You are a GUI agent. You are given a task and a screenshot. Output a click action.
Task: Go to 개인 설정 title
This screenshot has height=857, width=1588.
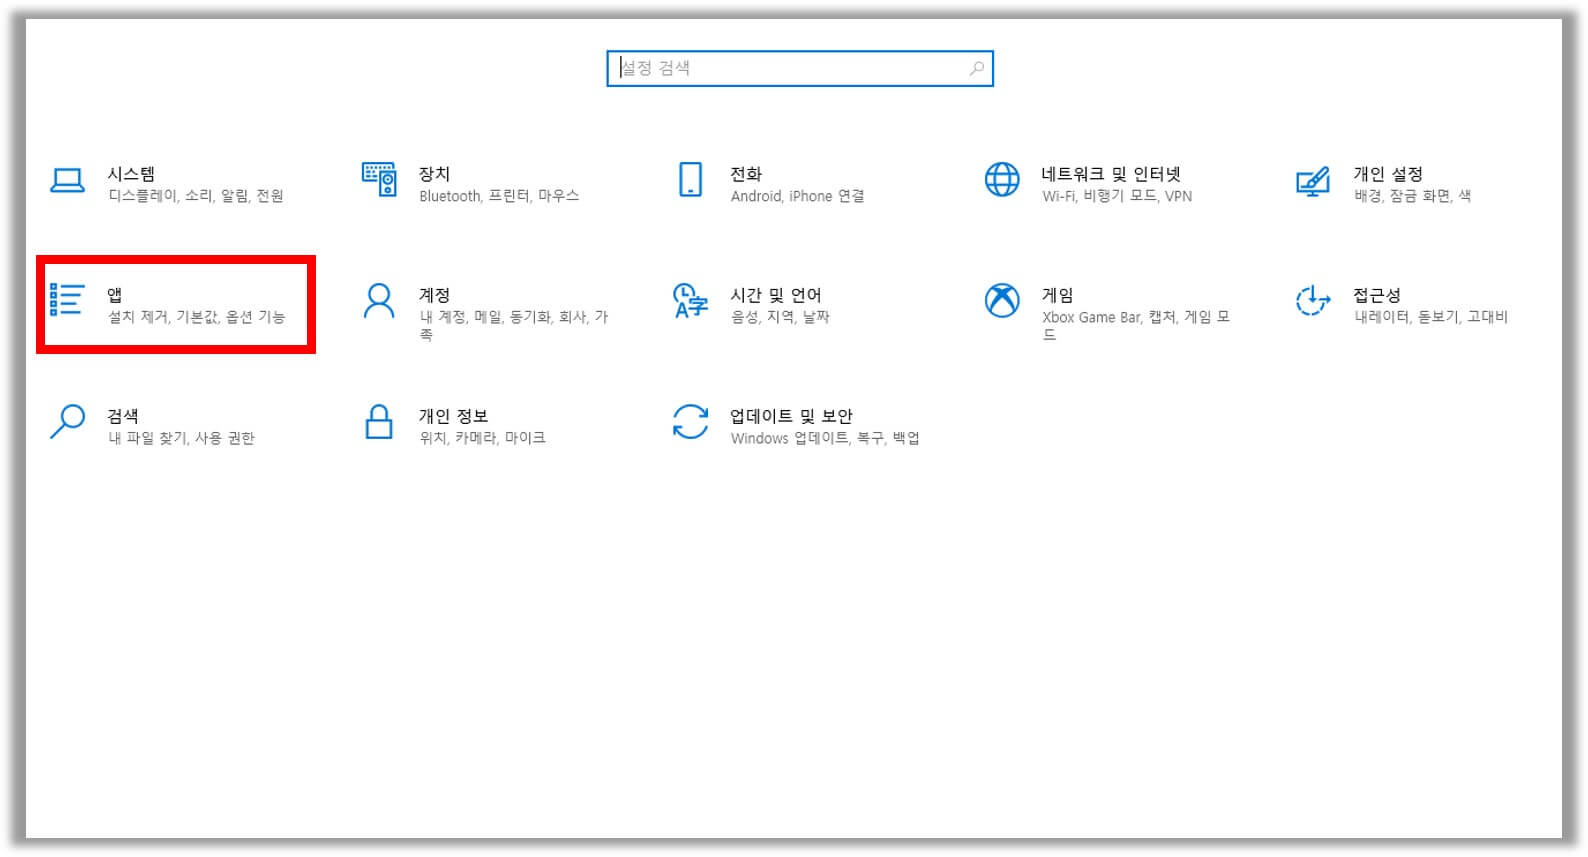(x=1388, y=174)
